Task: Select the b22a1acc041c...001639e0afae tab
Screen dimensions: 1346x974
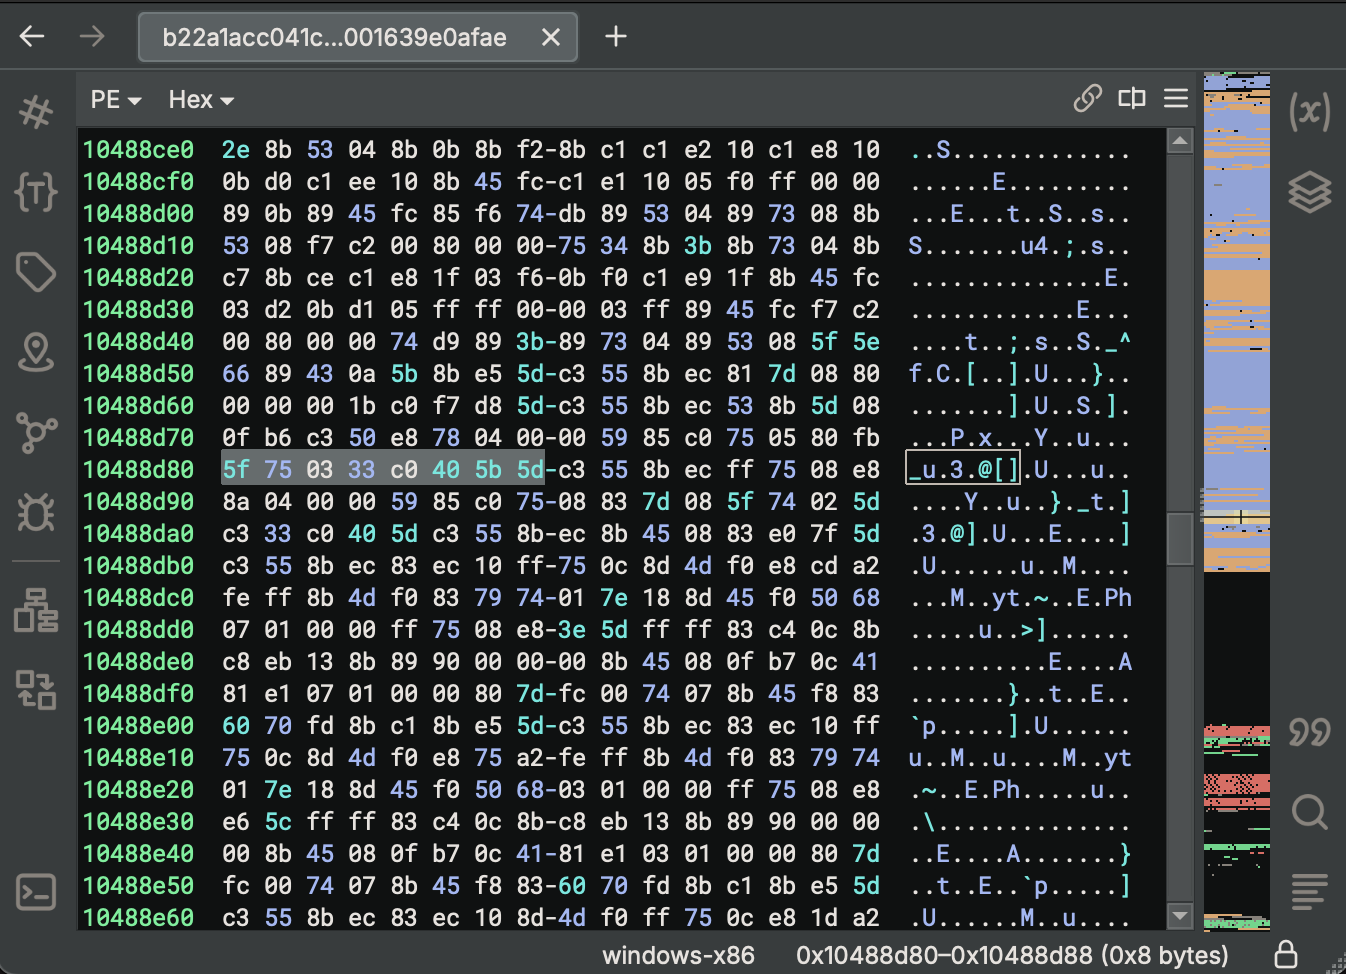Action: 357,37
